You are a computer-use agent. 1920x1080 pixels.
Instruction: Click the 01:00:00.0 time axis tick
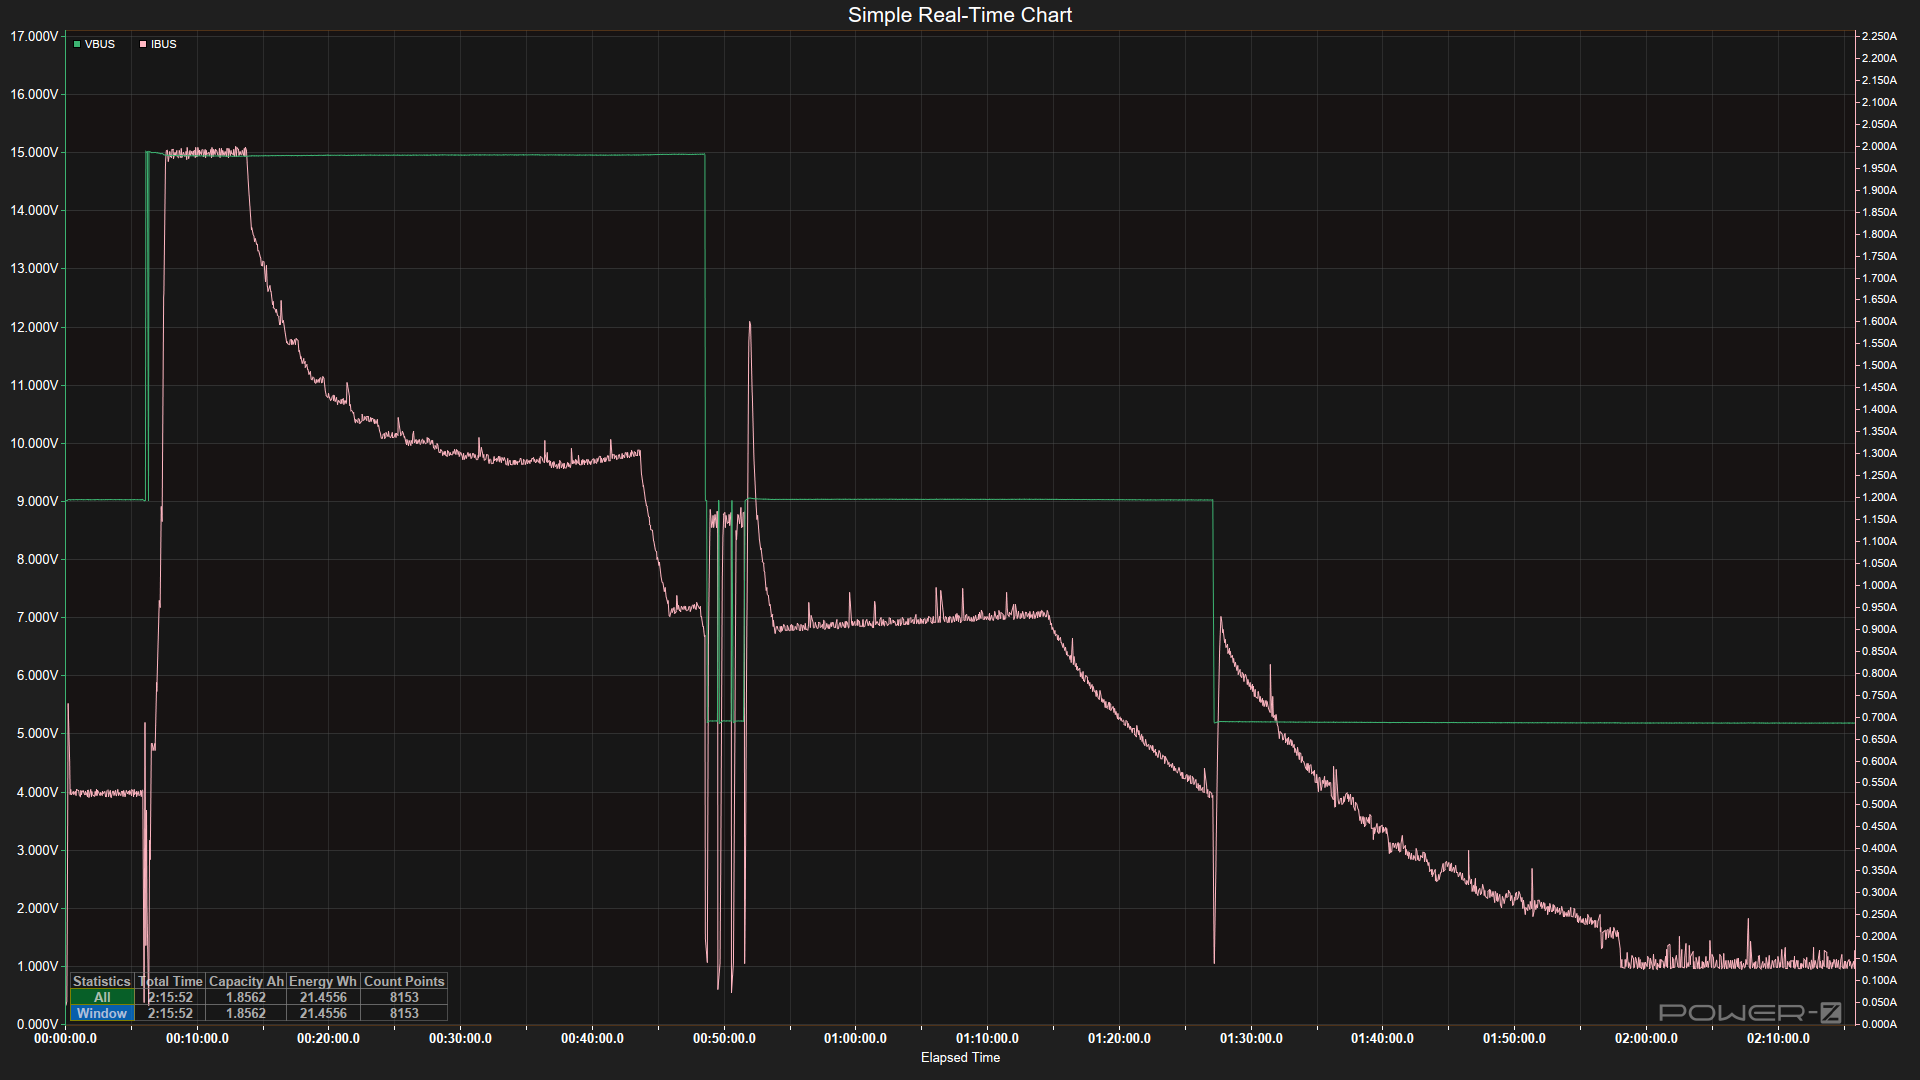(855, 1038)
